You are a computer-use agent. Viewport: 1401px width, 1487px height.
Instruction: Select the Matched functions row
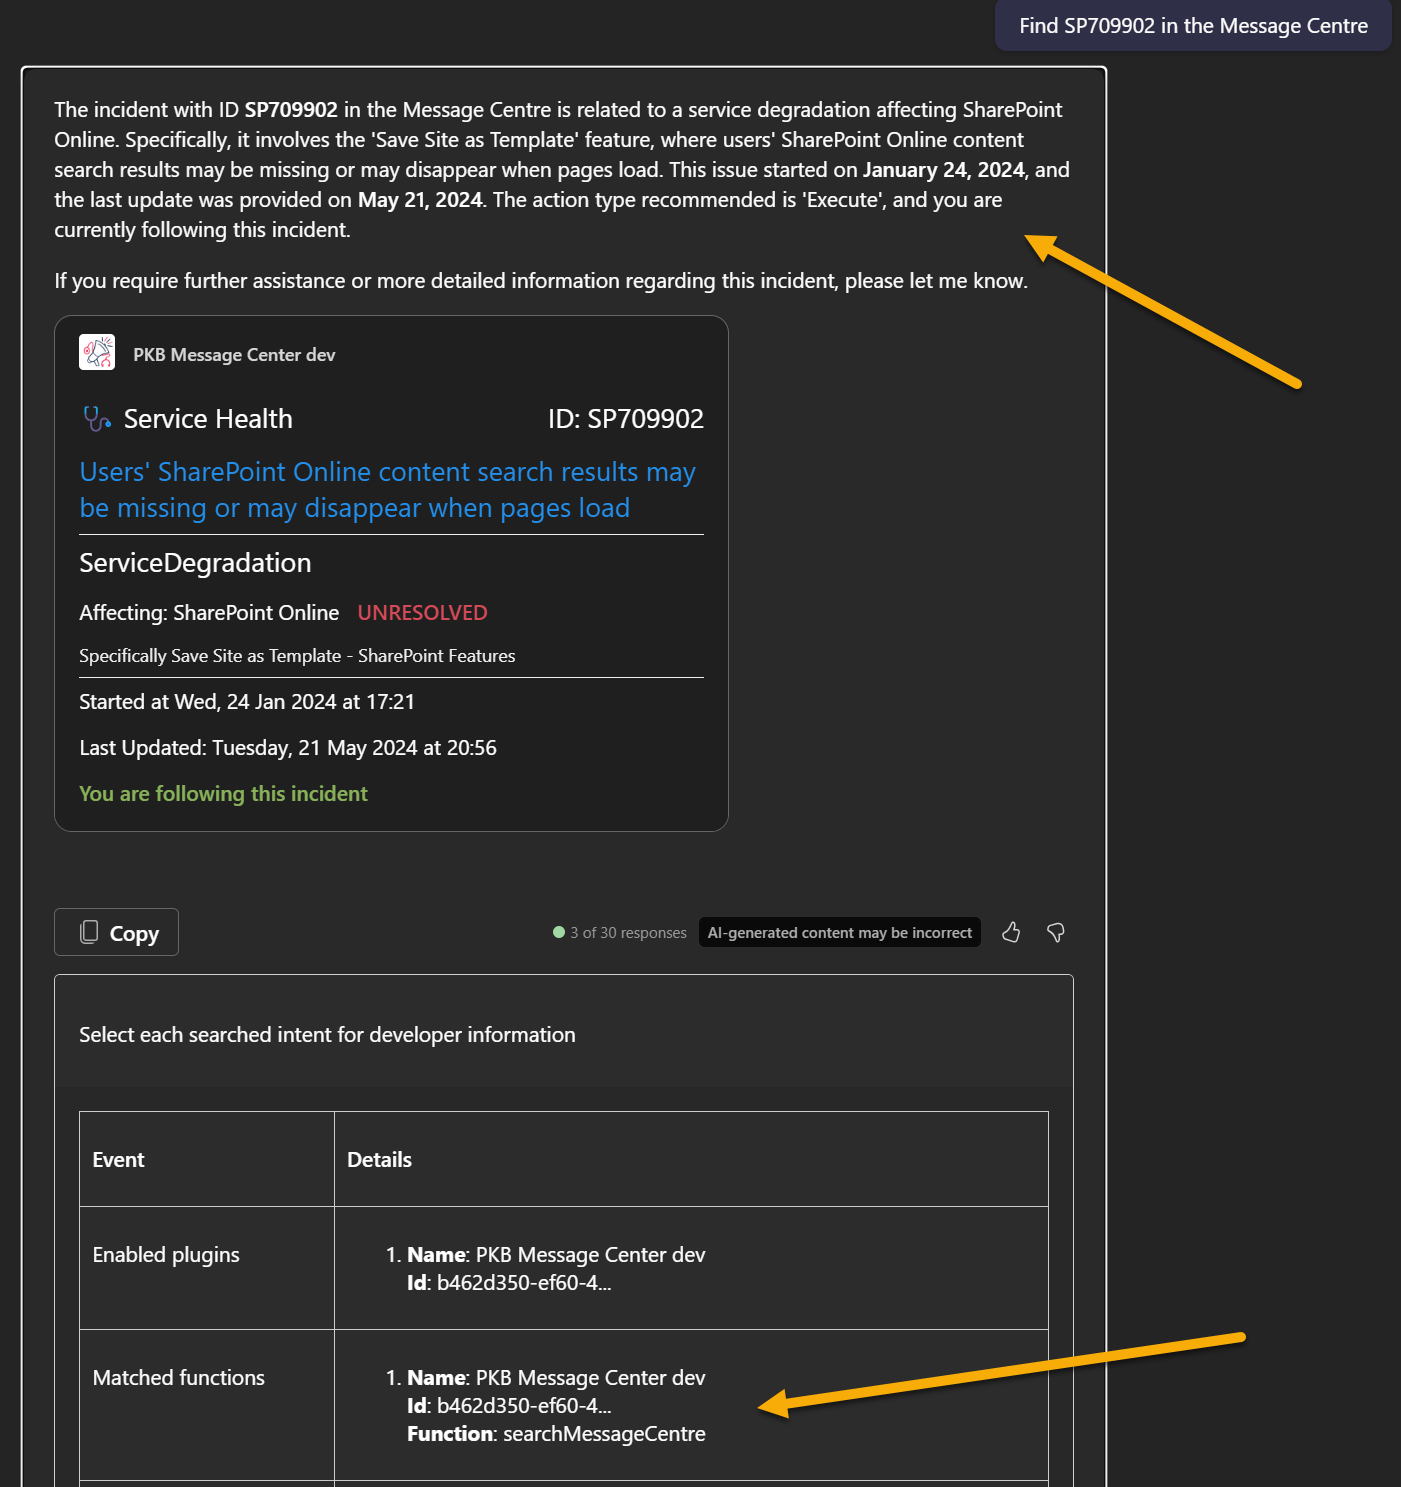click(178, 1378)
